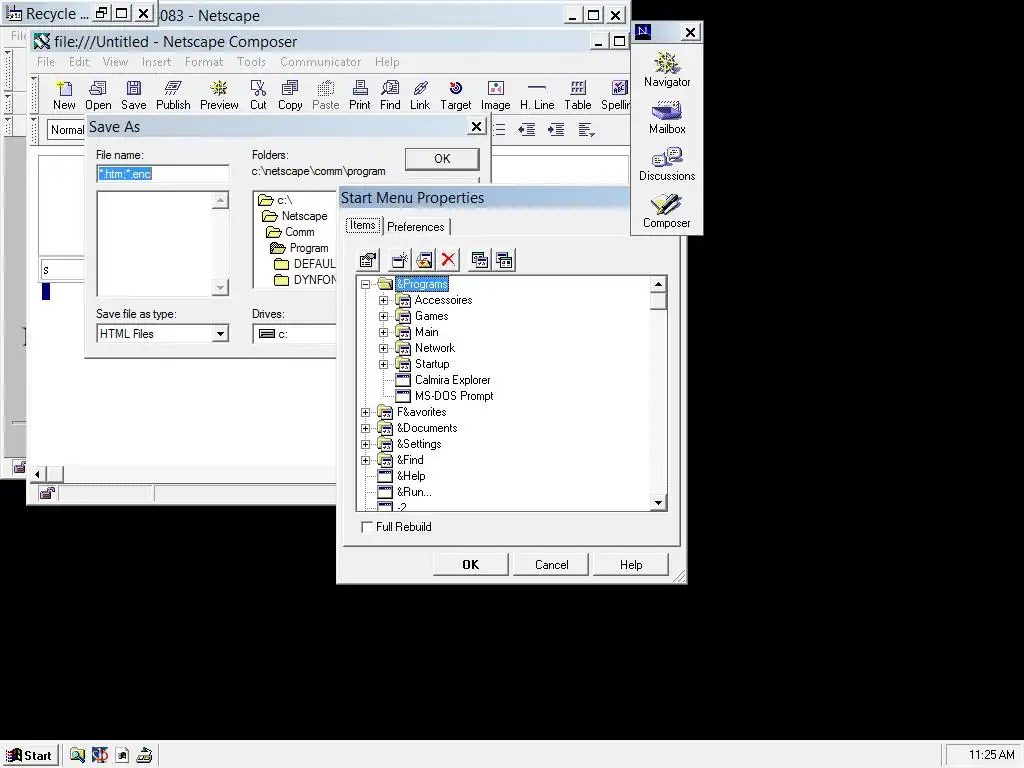1024x768 pixels.
Task: Expand the Network folder node
Action: [384, 348]
